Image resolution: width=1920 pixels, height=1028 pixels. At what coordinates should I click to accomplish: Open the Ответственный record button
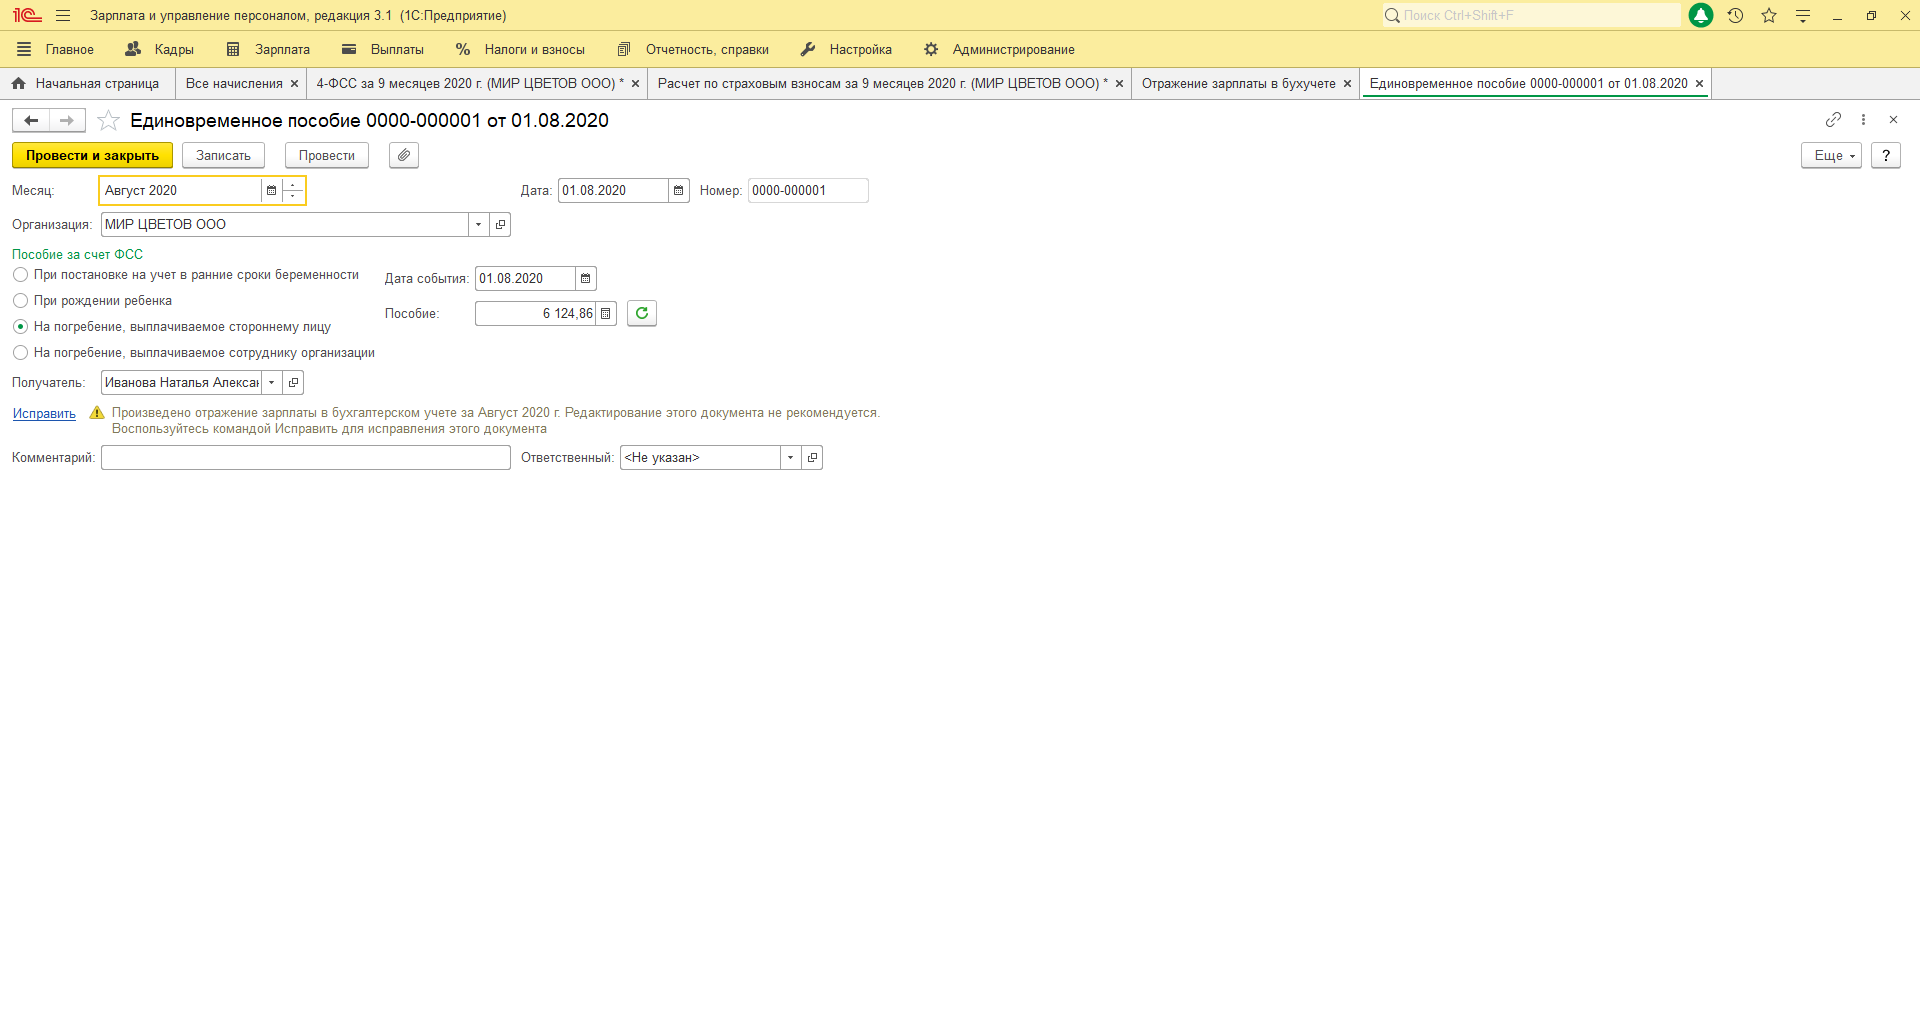click(x=812, y=458)
